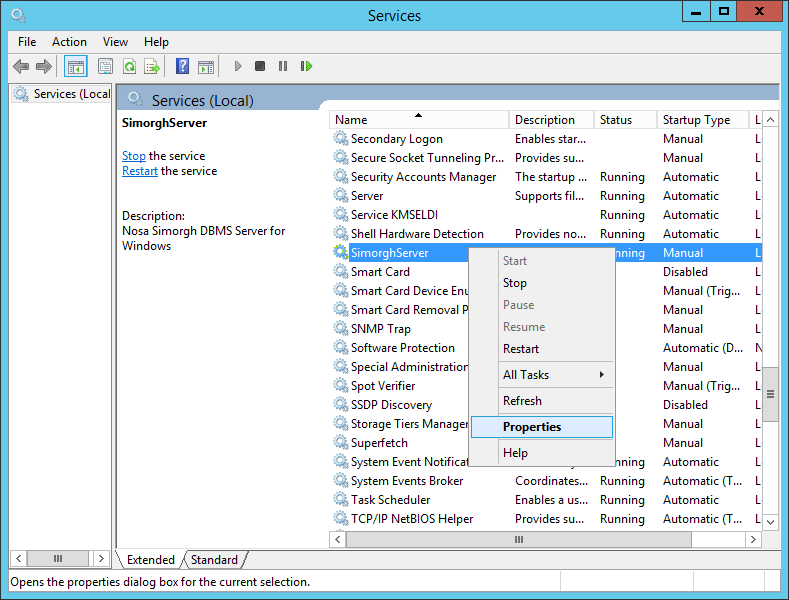Choose Help in the context menu
Viewport: 789px width, 600px height.
pyautogui.click(x=542, y=453)
